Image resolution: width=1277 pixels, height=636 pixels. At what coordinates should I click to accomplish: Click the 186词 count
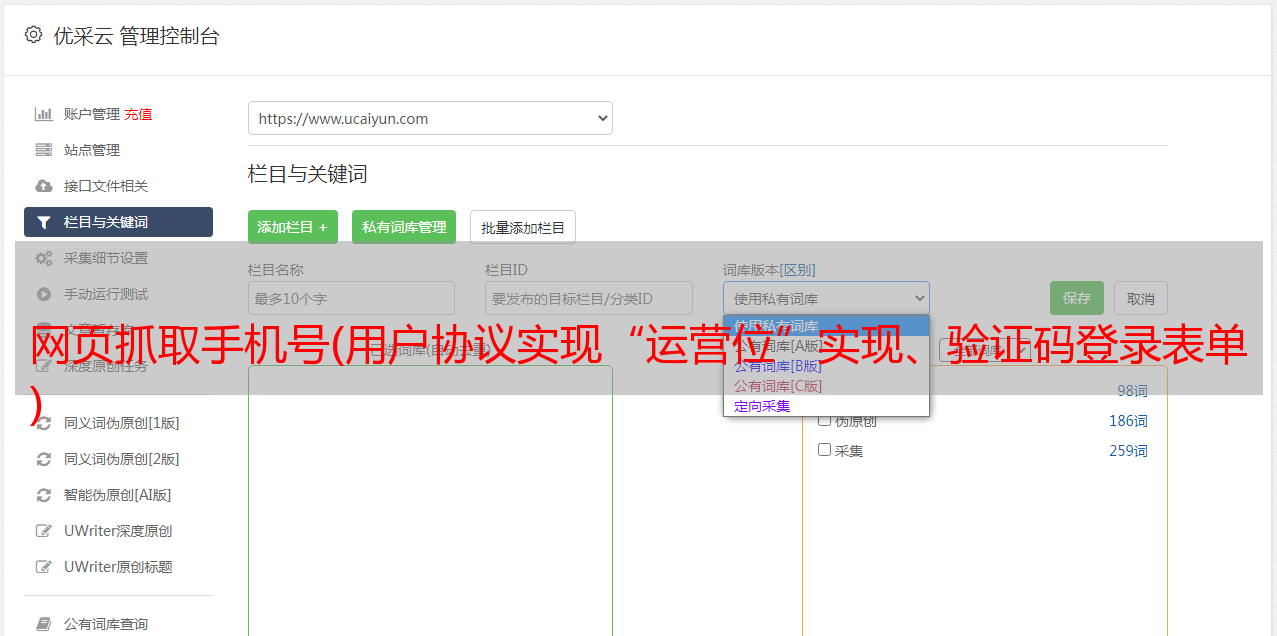1128,421
